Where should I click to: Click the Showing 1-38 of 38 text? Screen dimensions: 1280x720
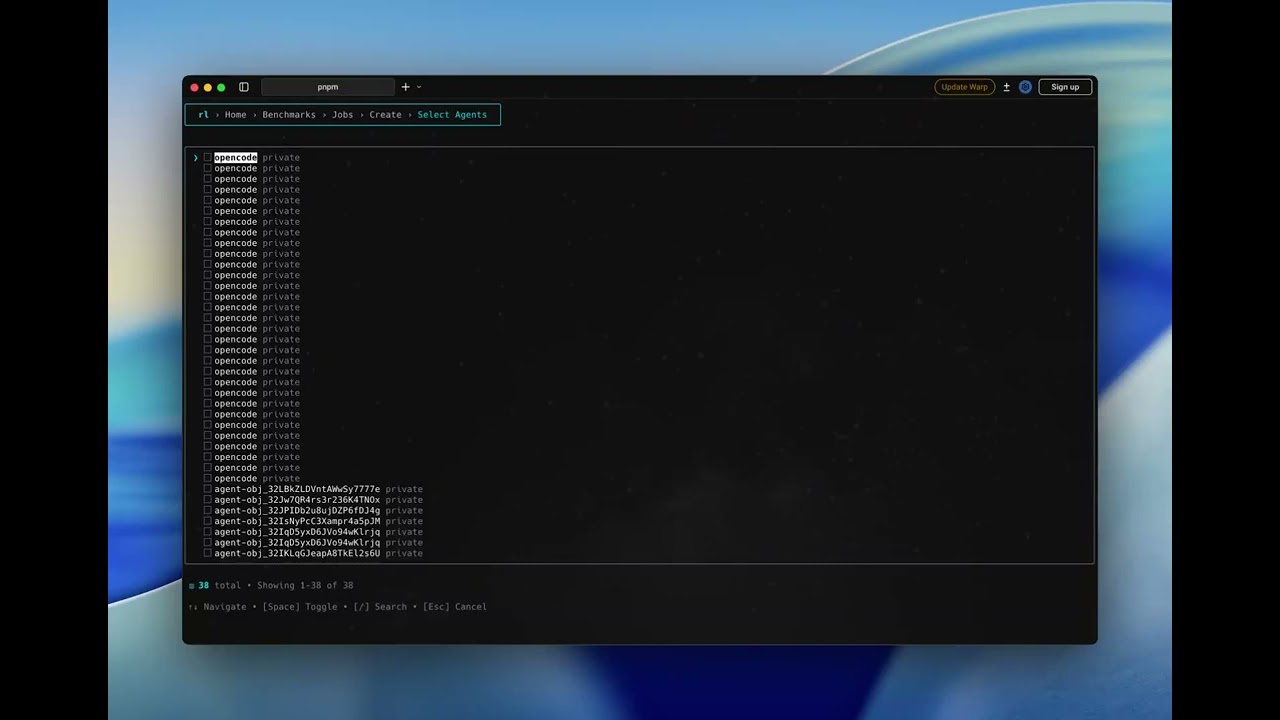coord(305,586)
